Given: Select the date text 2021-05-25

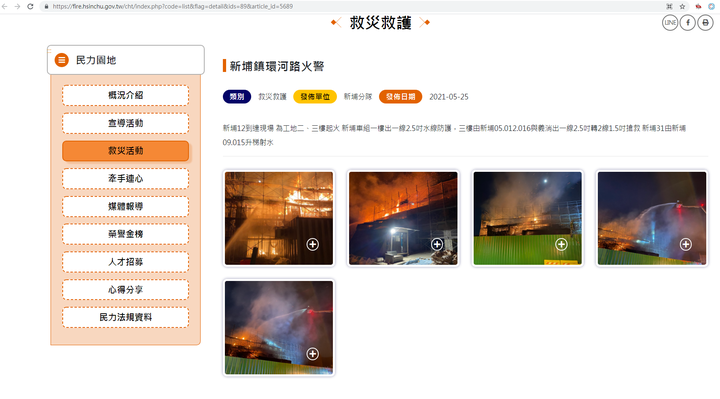Looking at the screenshot, I should tap(449, 97).
